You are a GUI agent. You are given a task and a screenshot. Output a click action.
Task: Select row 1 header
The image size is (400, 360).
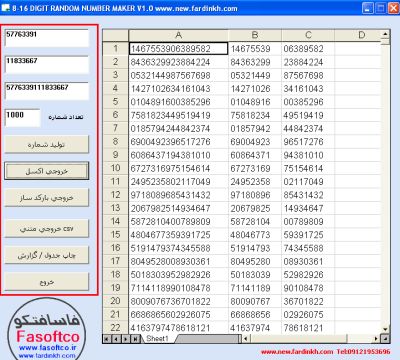tap(115, 48)
